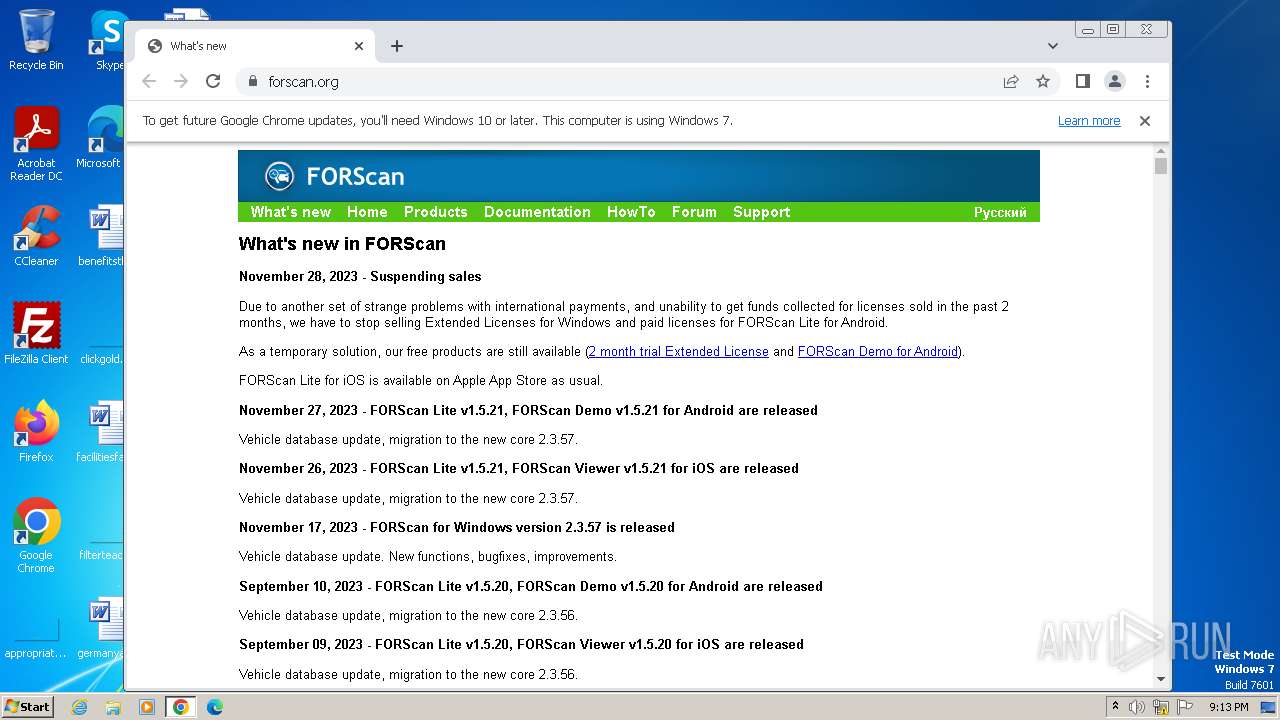
Task: View site info padlock icon
Action: click(x=252, y=81)
